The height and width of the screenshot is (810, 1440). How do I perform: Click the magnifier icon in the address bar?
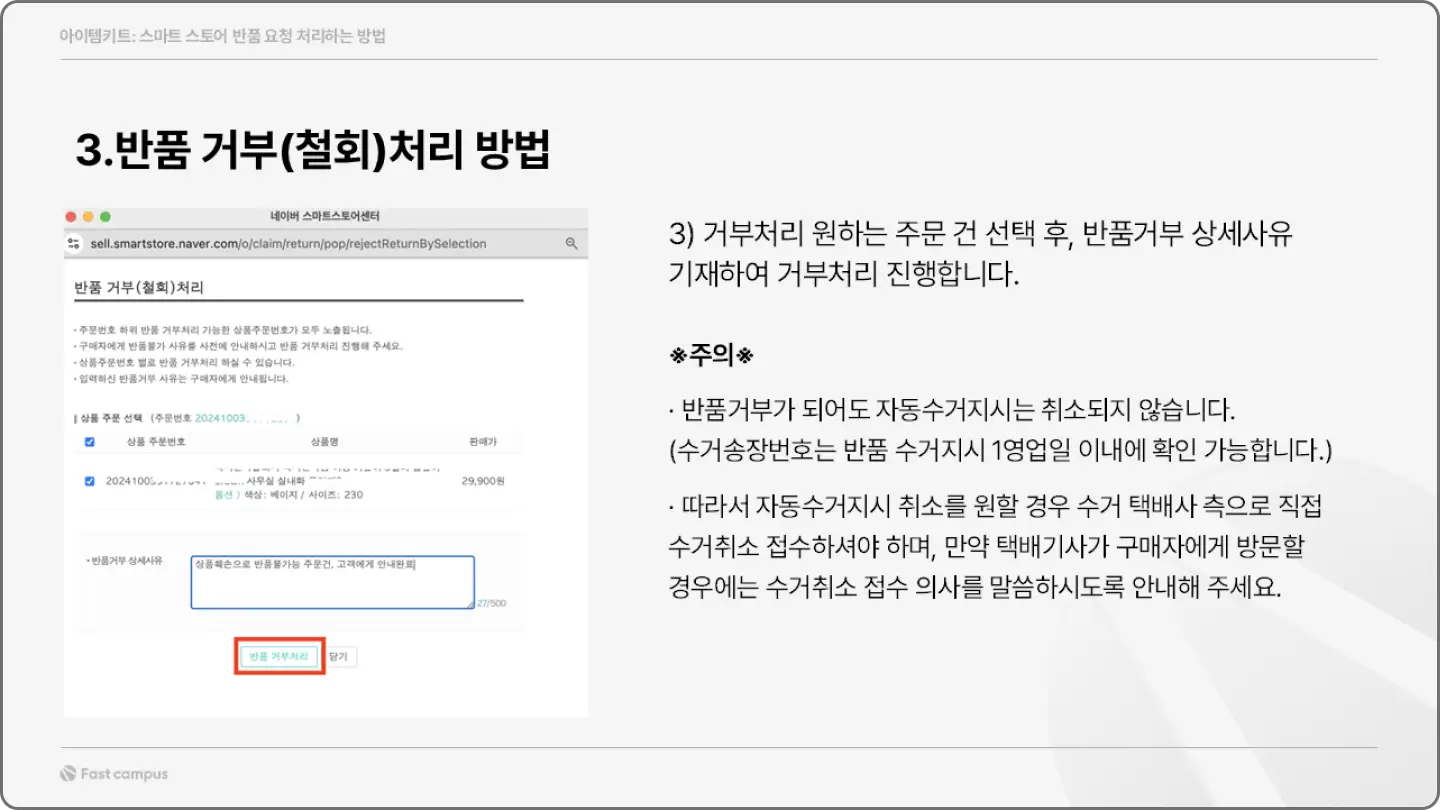click(x=572, y=243)
